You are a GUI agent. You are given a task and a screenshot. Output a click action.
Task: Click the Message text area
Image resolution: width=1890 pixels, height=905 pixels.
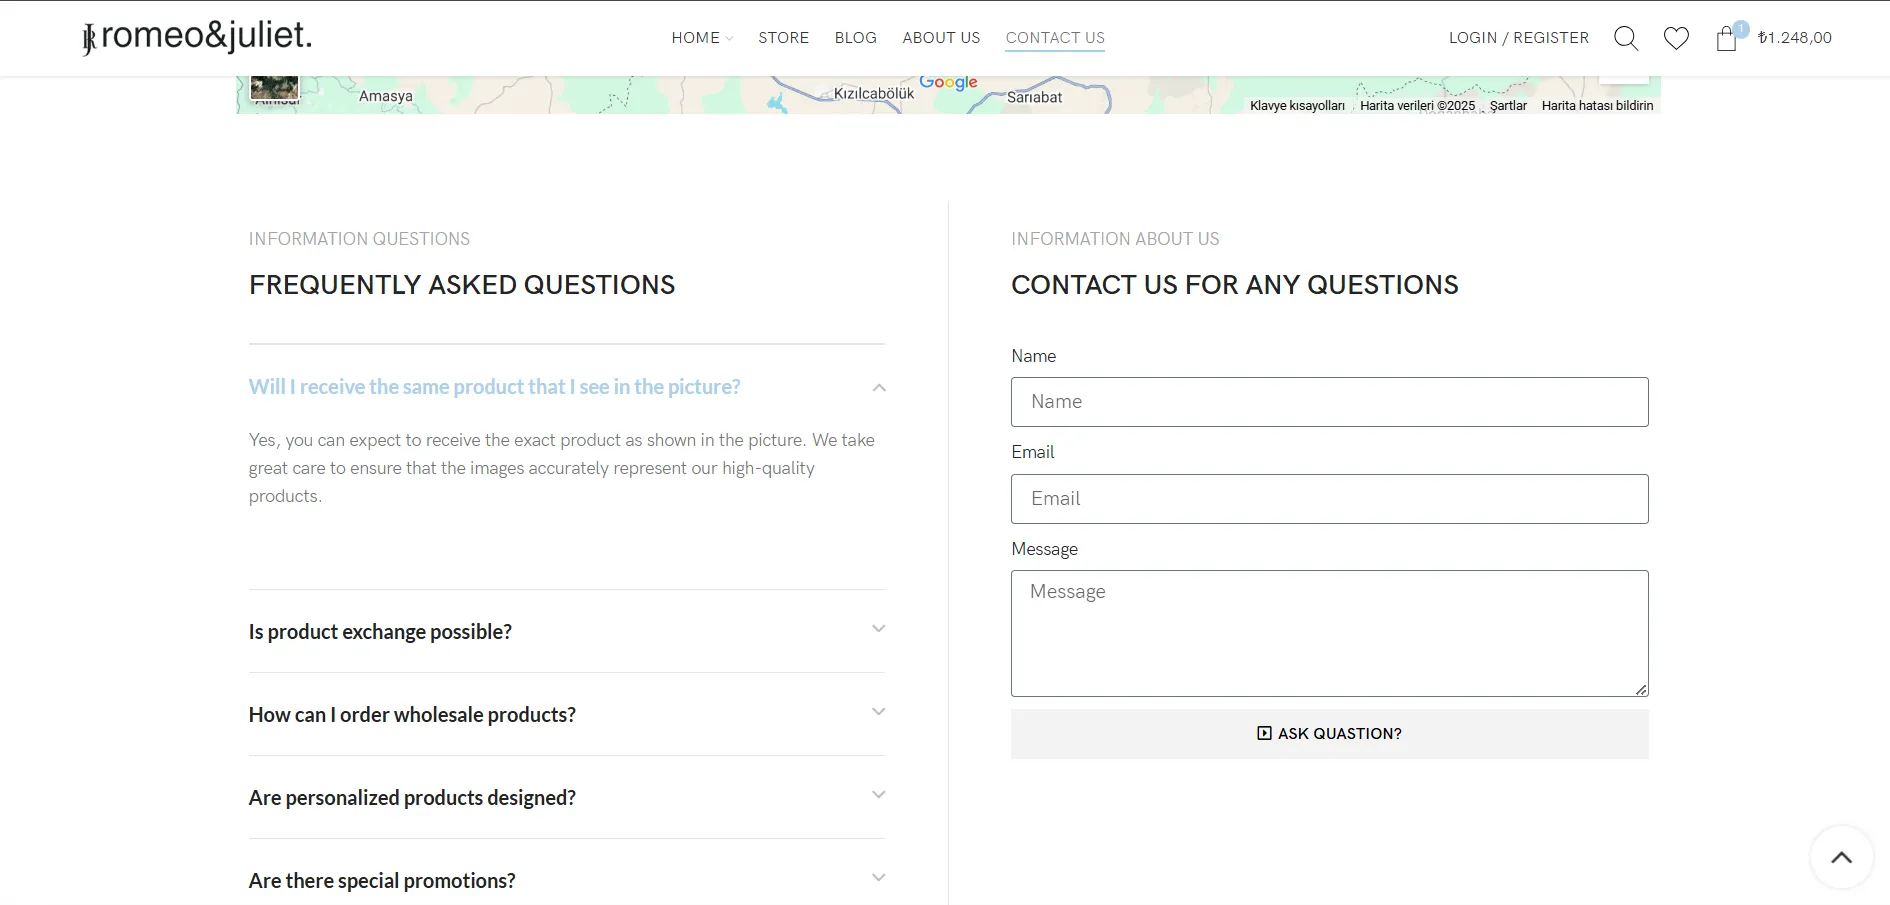tap(1329, 633)
